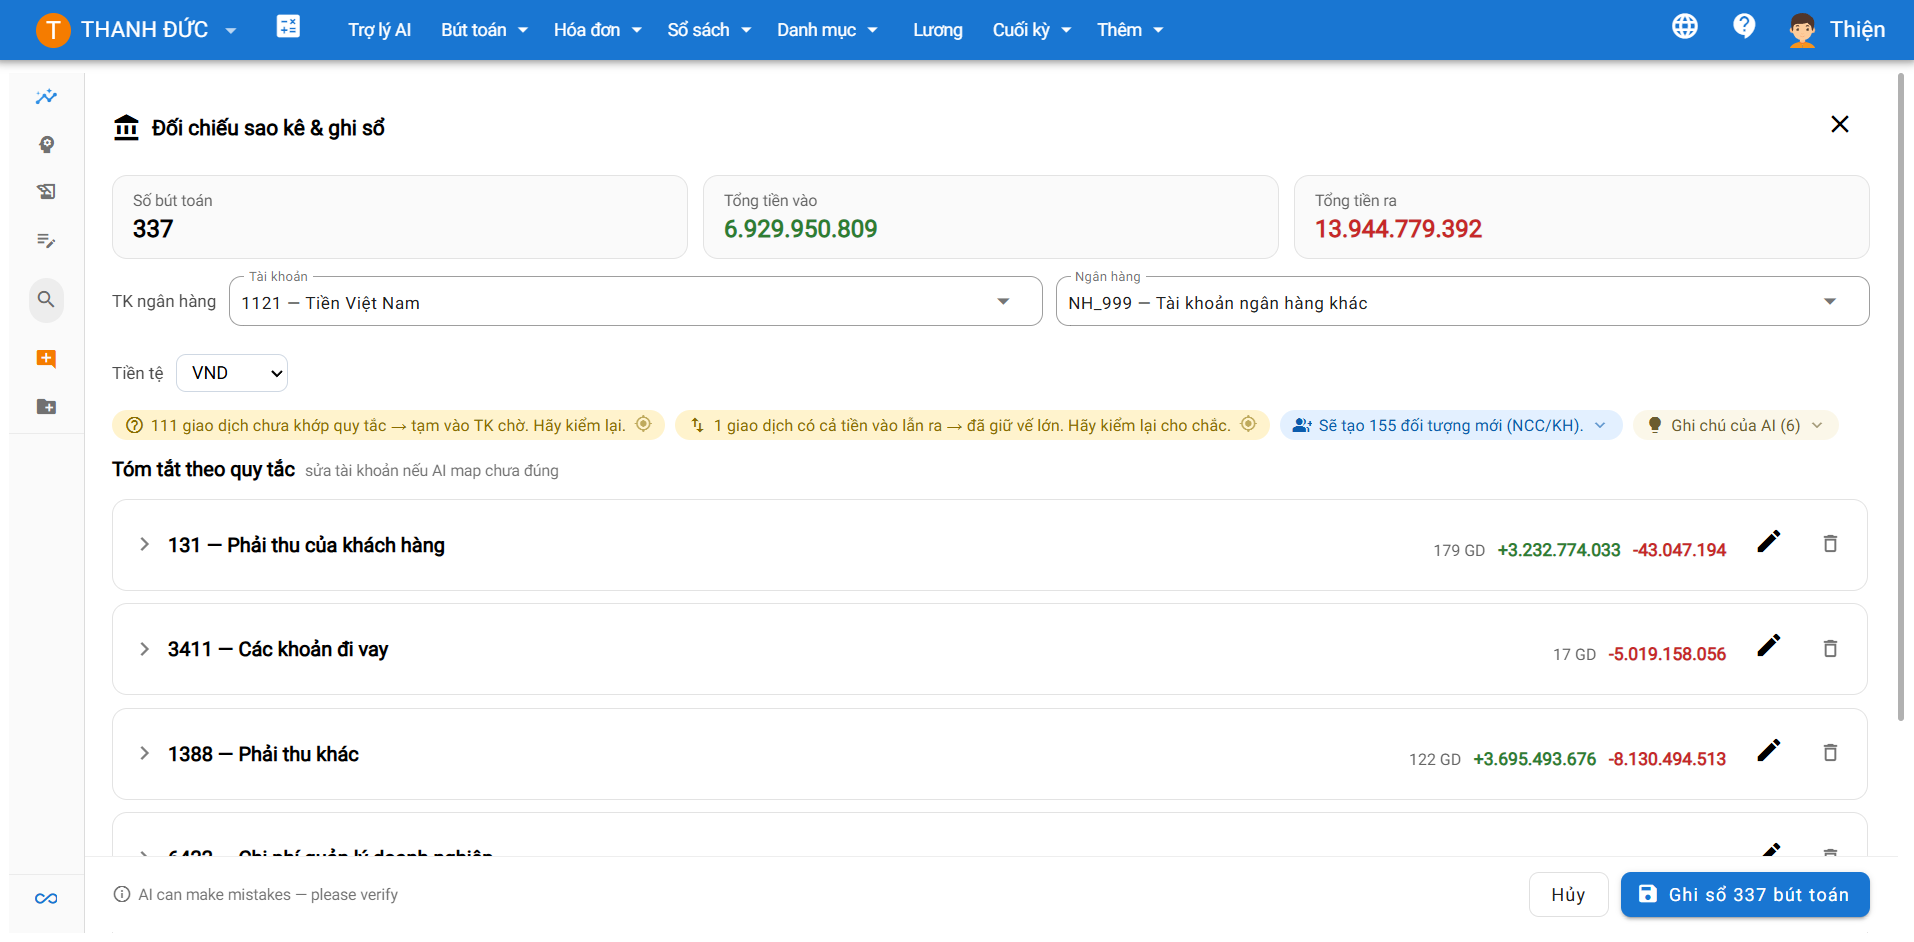The image size is (1914, 942).
Task: Open the Sổ sách menu
Action: [x=709, y=30]
